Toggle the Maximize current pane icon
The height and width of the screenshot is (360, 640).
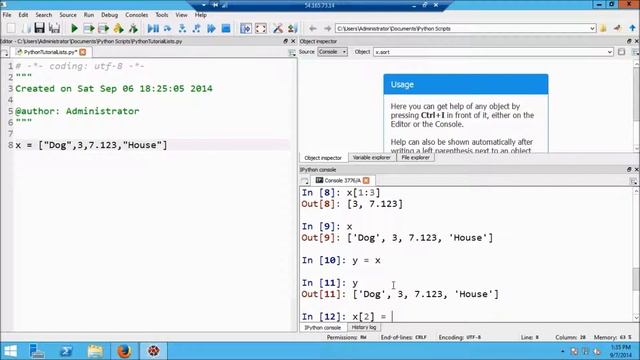246,28
